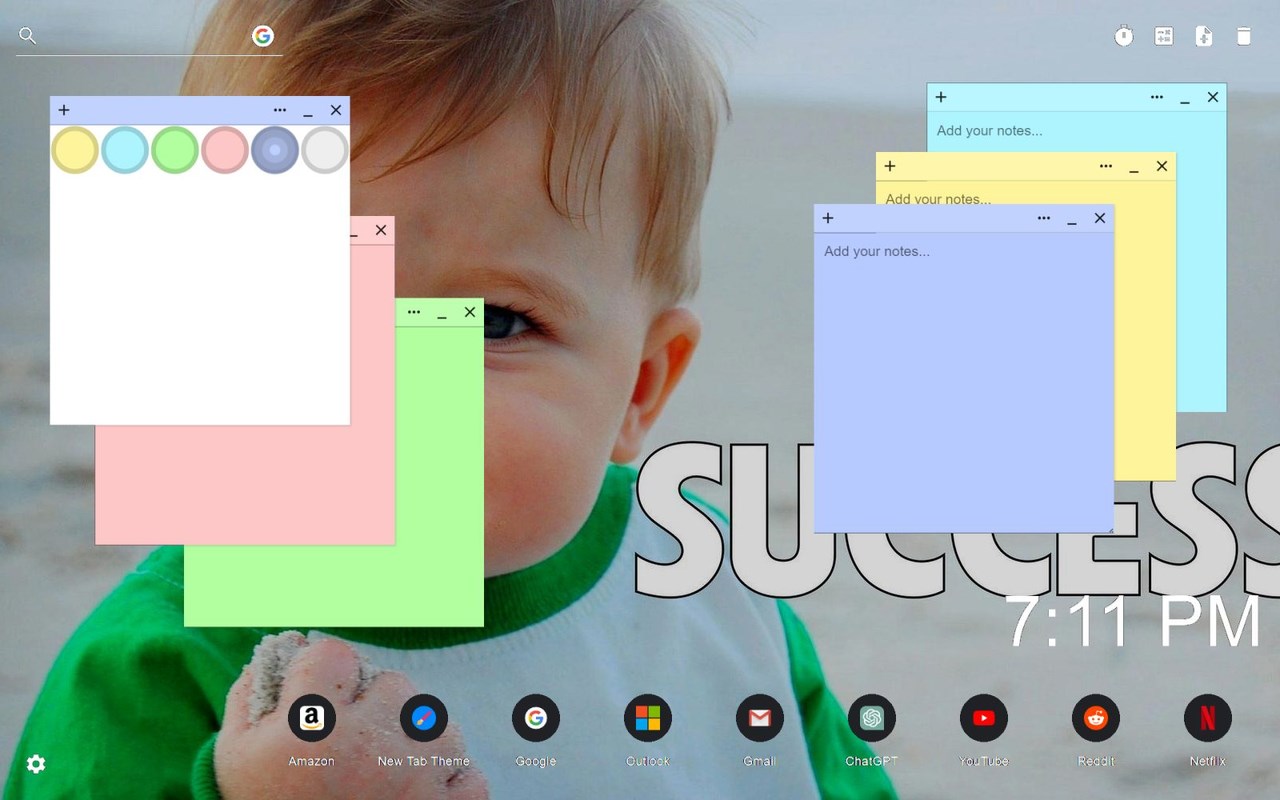
Task: Click into the search input field
Action: point(142,37)
